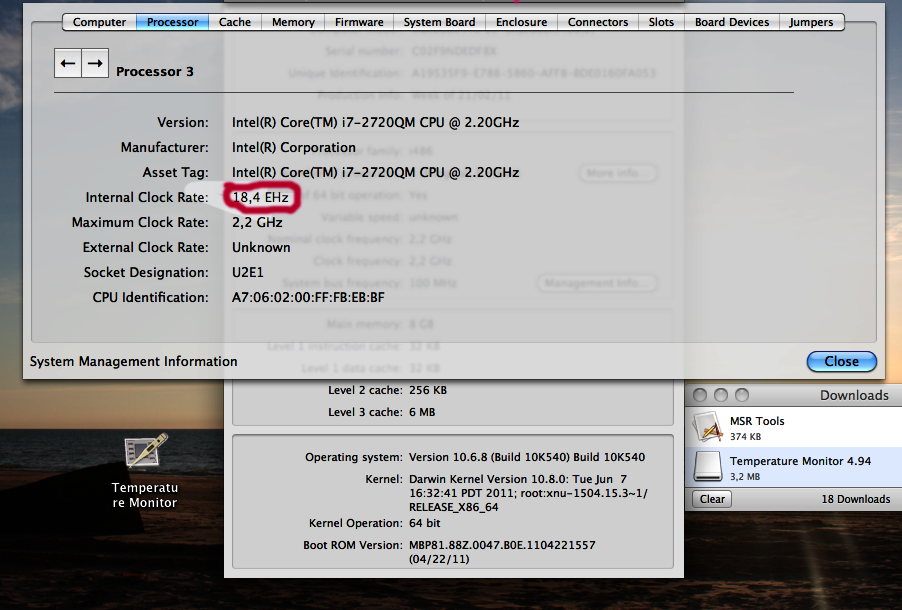Select the System Board tab
The height and width of the screenshot is (610, 902).
[439, 22]
